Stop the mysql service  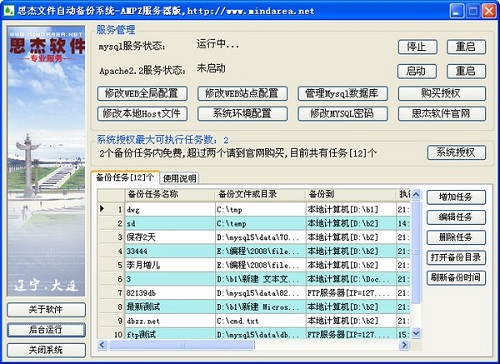coord(417,47)
